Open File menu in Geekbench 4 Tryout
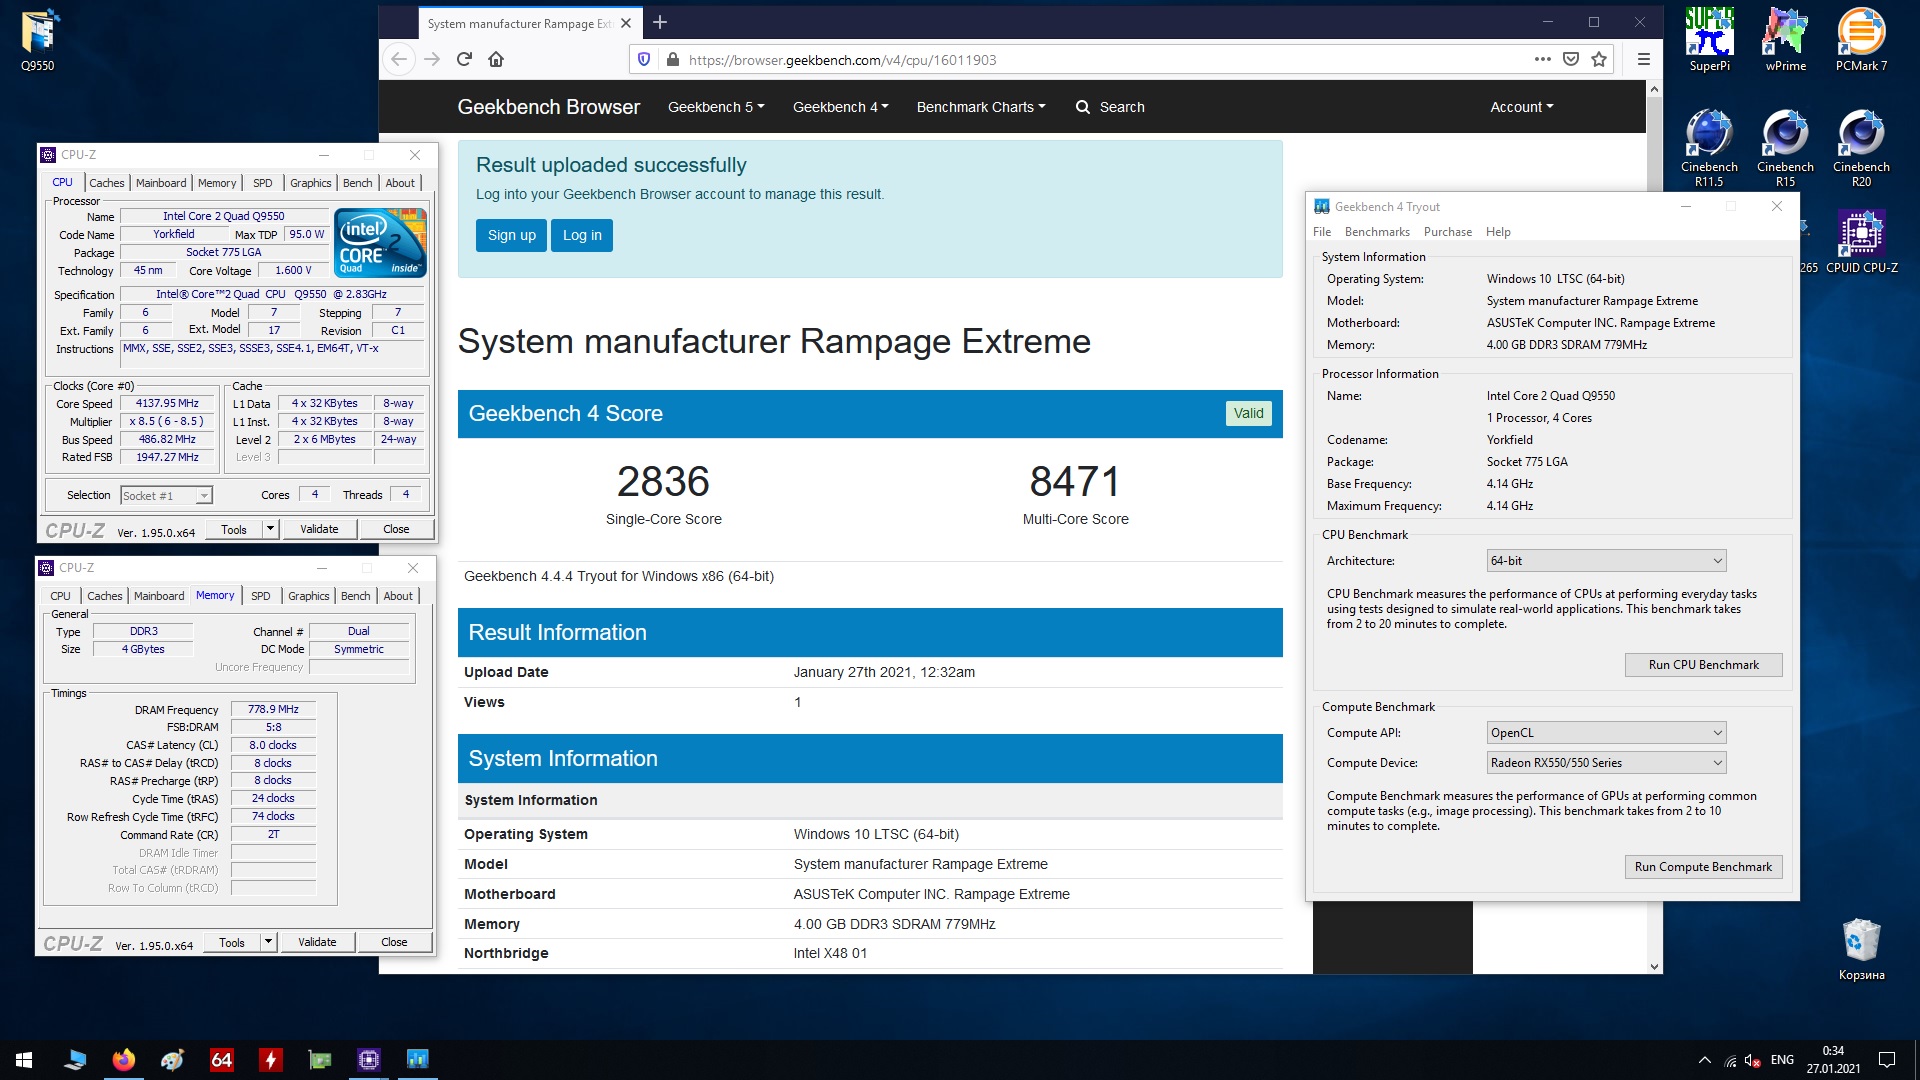1920x1080 pixels. [1322, 232]
